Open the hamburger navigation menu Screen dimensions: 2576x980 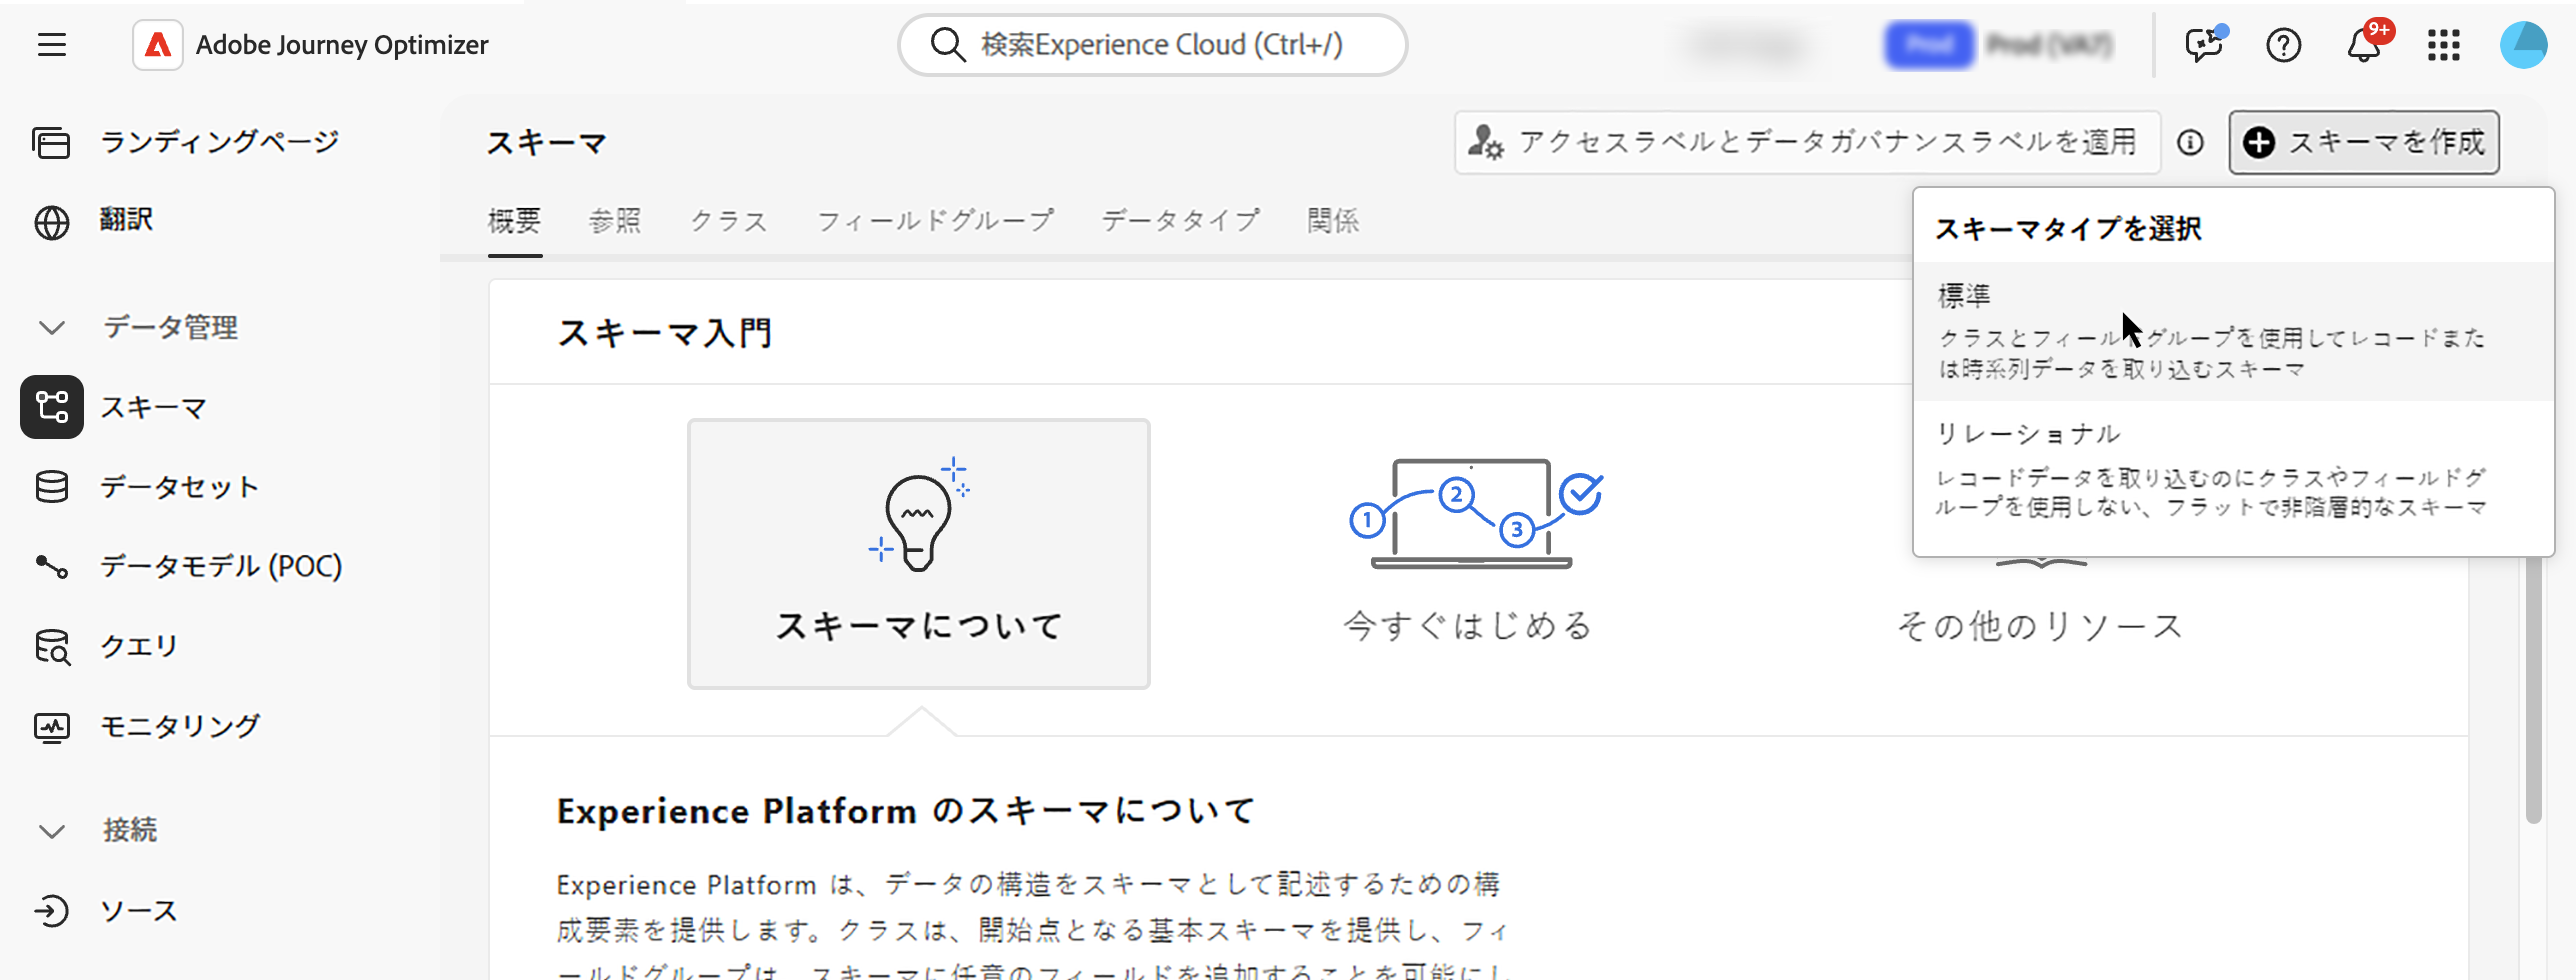[x=52, y=45]
